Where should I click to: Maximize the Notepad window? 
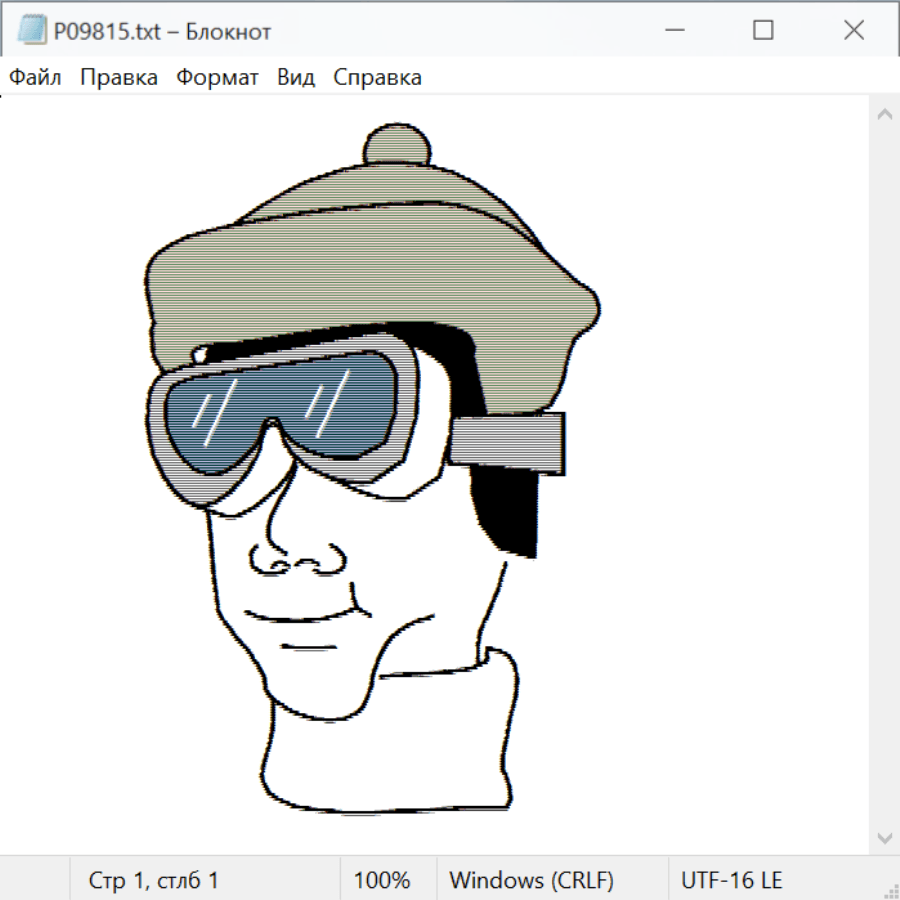tap(763, 31)
